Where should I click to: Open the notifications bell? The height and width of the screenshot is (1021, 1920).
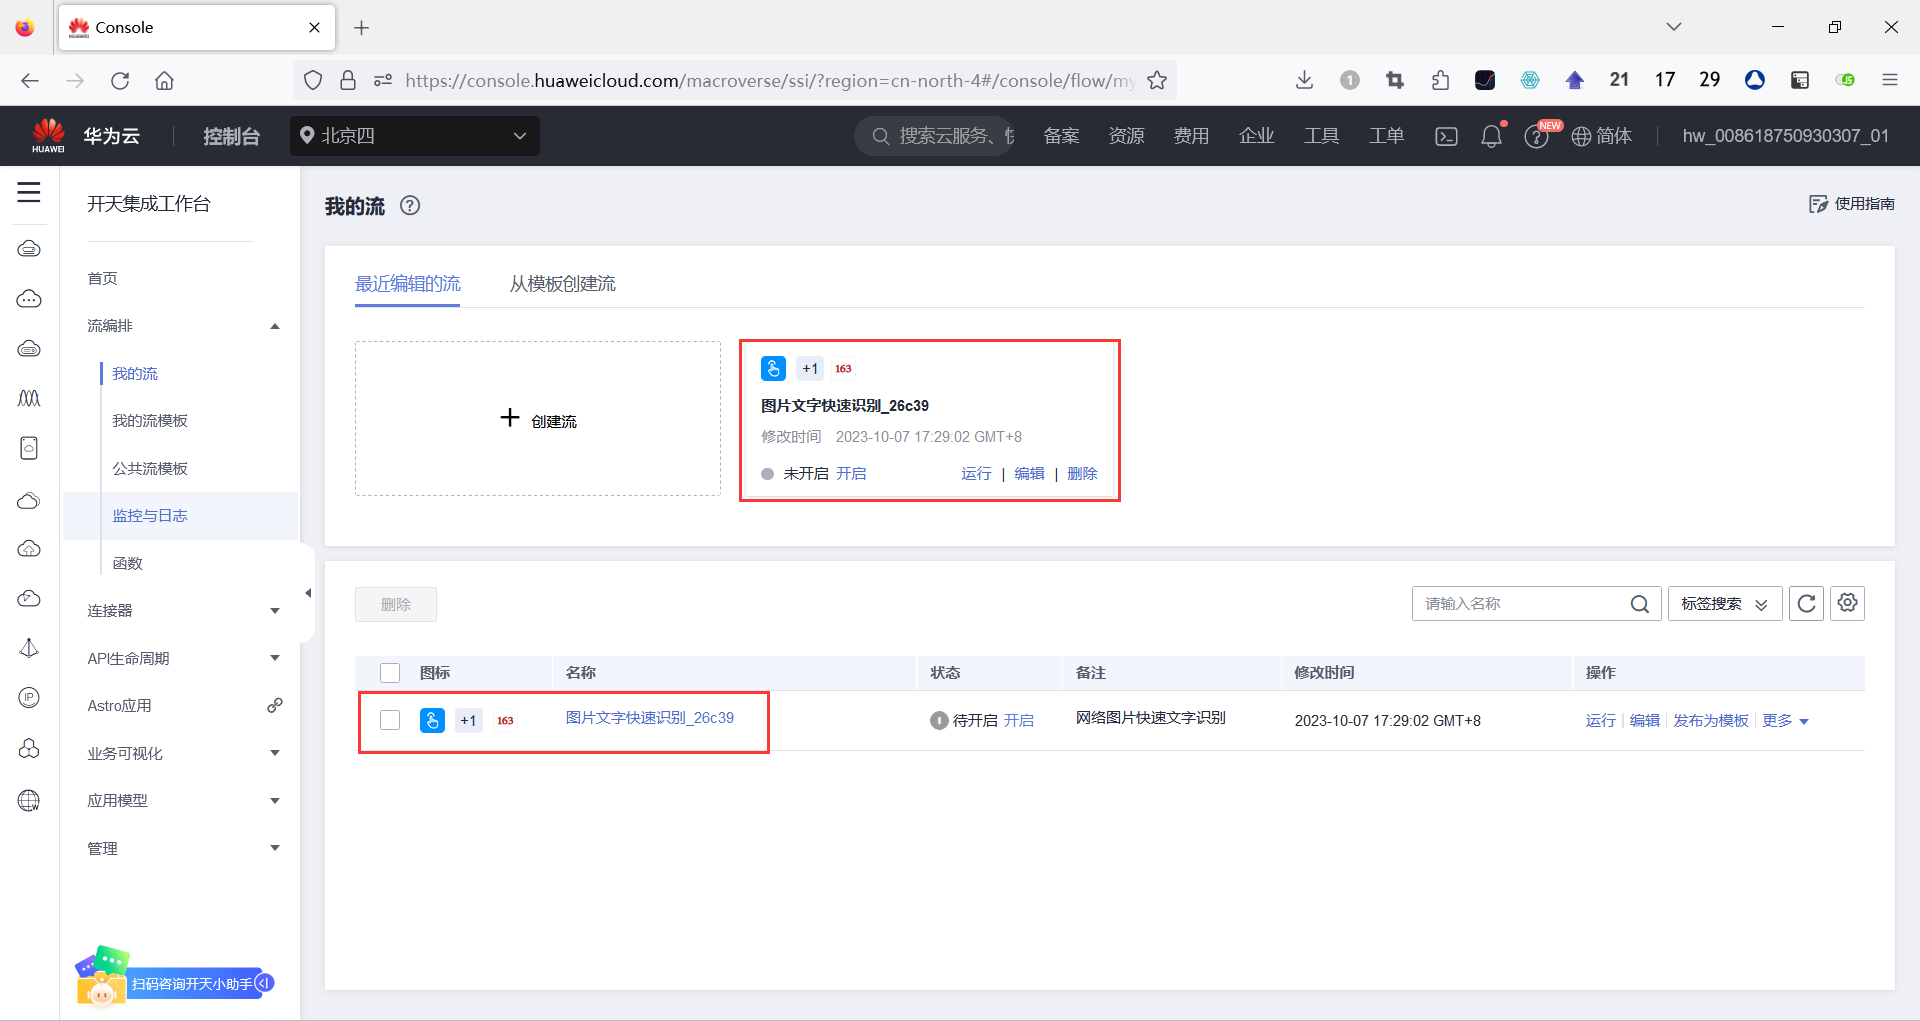(1491, 136)
